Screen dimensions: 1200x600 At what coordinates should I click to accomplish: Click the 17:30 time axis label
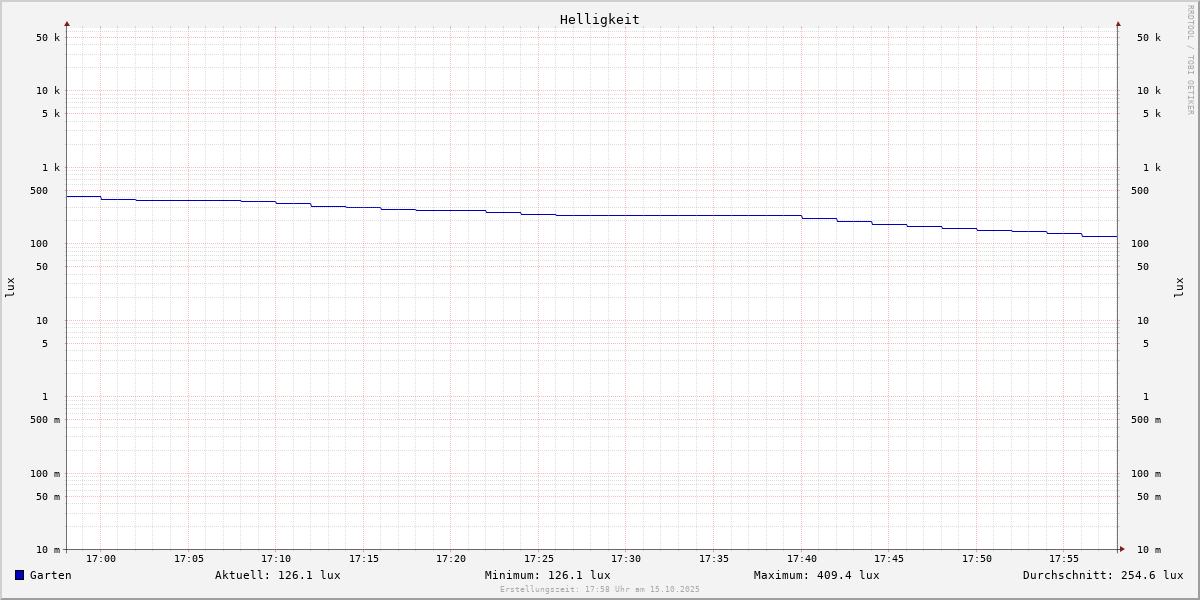[626, 559]
